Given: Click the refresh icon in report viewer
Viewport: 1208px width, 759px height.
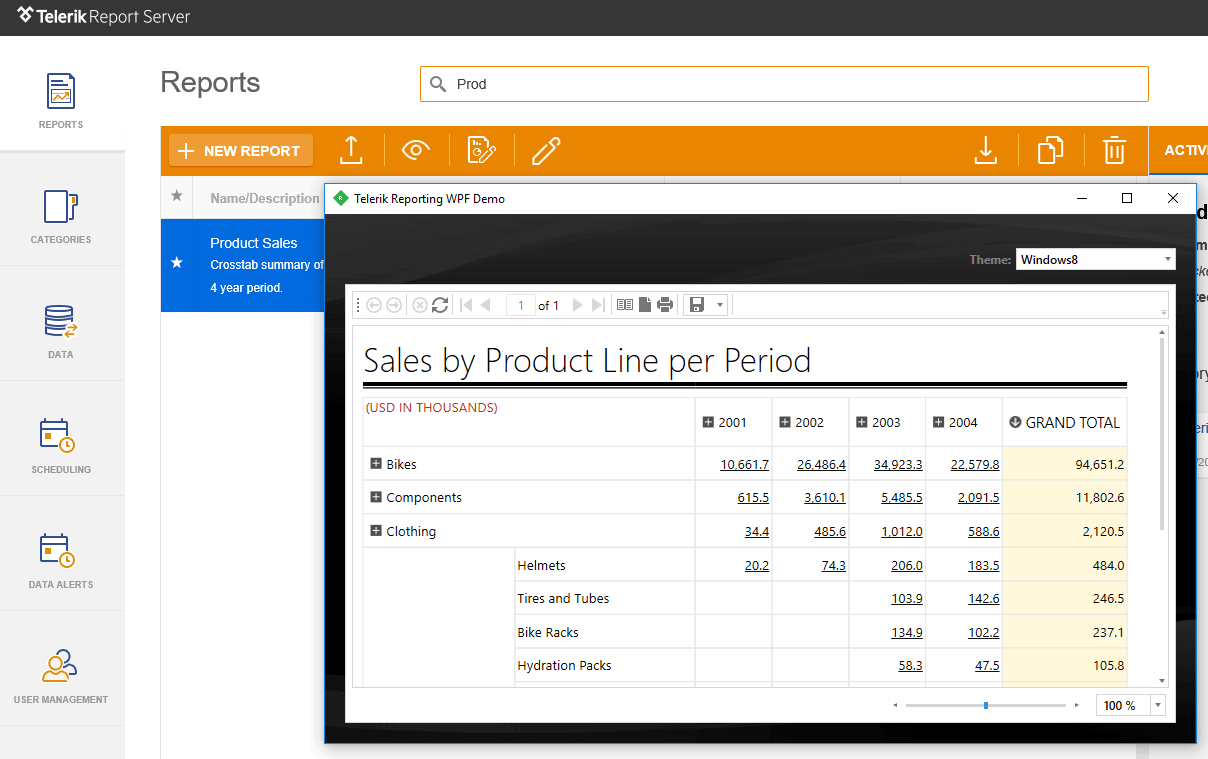Looking at the screenshot, I should tap(440, 305).
